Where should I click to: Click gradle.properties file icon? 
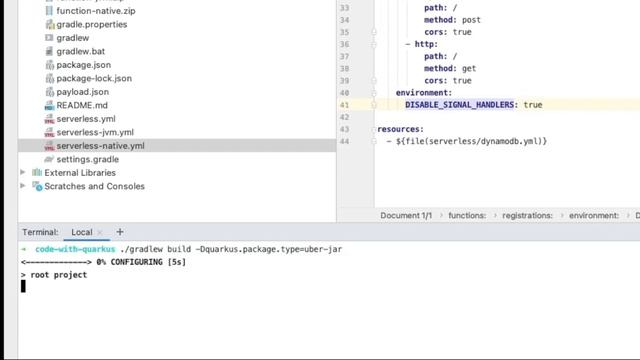click(49, 24)
